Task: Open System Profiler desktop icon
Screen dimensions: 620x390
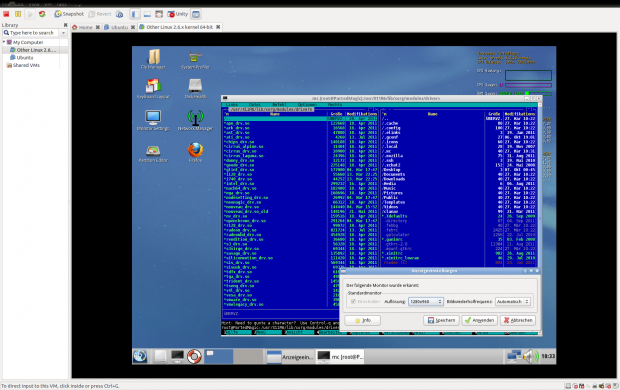Action: tap(195, 59)
